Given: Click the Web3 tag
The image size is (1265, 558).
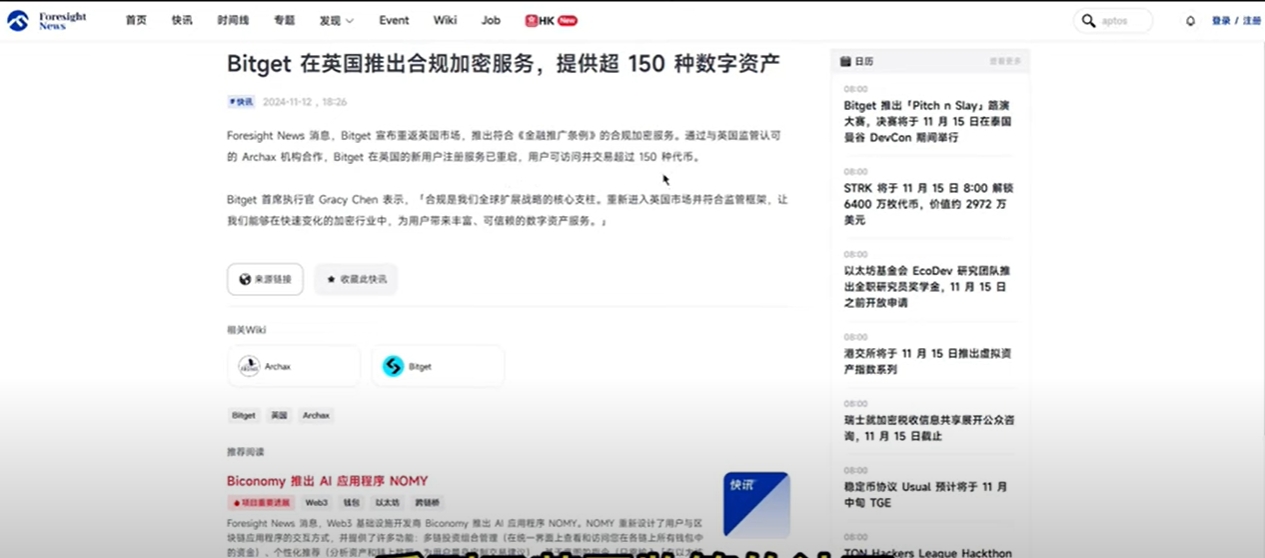Looking at the screenshot, I should tap(317, 503).
